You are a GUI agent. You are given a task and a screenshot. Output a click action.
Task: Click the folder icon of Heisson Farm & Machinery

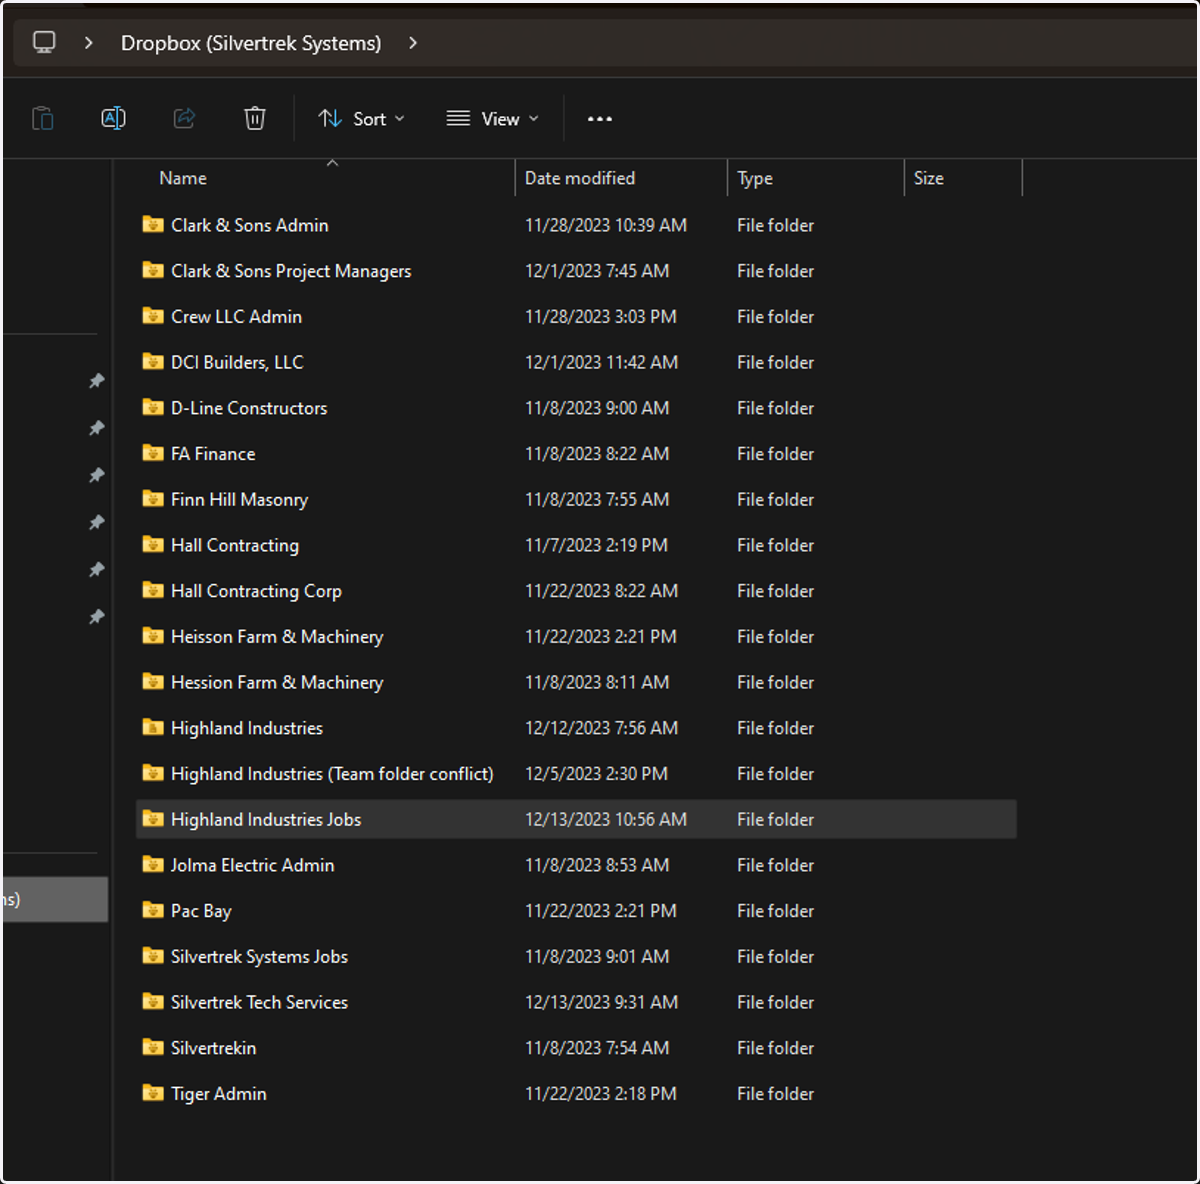tap(153, 635)
